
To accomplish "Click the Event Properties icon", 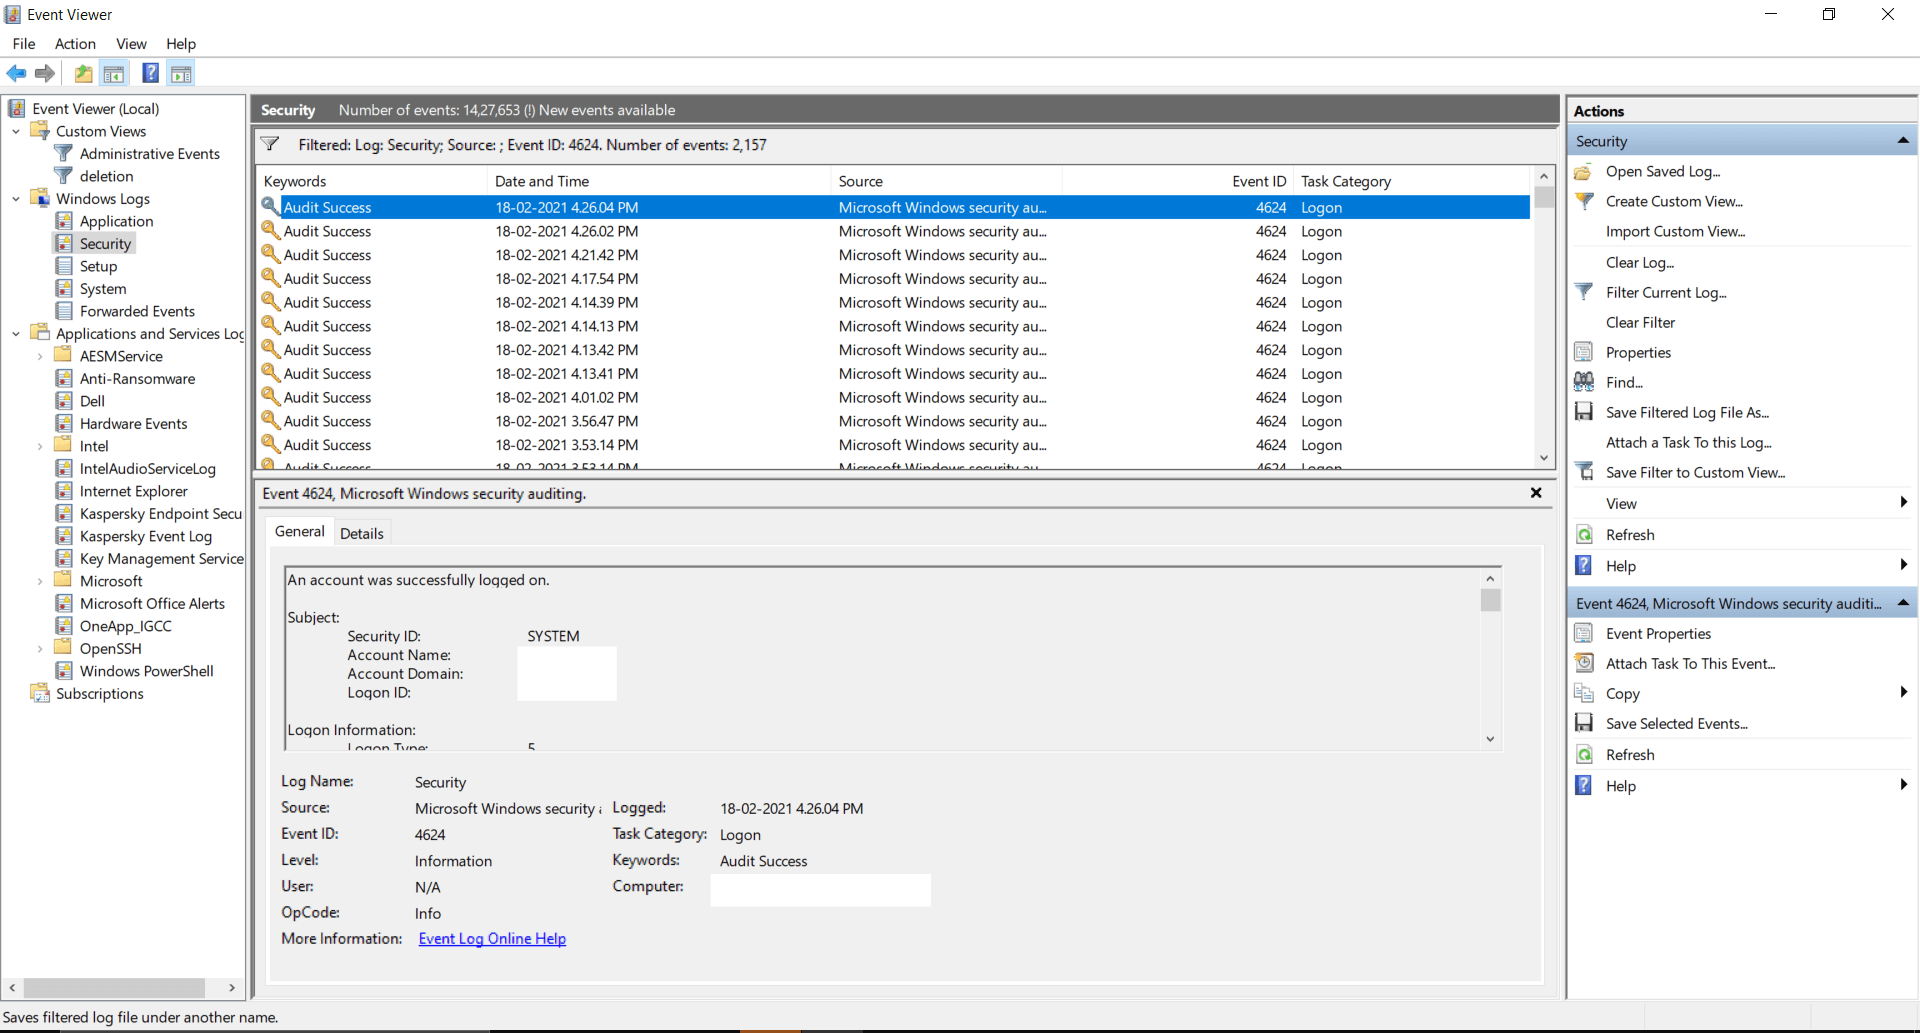I will [x=1584, y=634].
